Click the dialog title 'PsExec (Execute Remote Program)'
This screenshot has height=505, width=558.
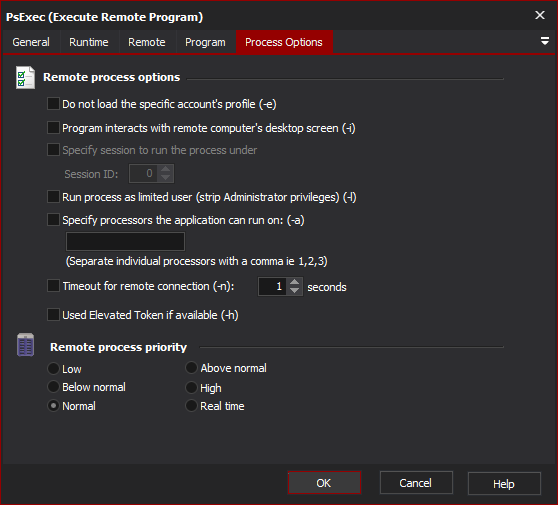click(x=104, y=17)
